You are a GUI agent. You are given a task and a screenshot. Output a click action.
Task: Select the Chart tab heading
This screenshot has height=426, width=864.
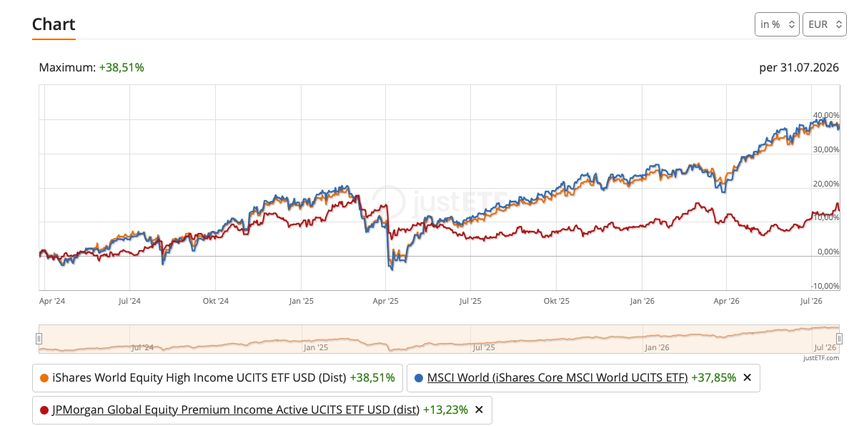(x=53, y=24)
